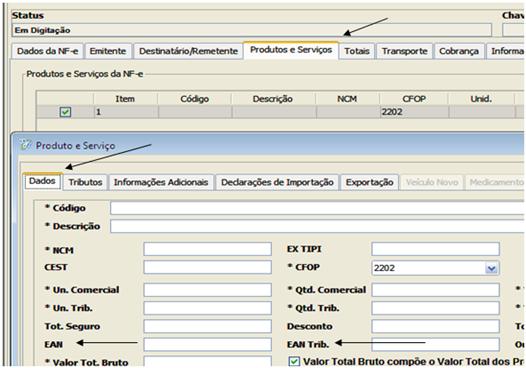
Task: Focus the CEST input field
Action: click(207, 267)
